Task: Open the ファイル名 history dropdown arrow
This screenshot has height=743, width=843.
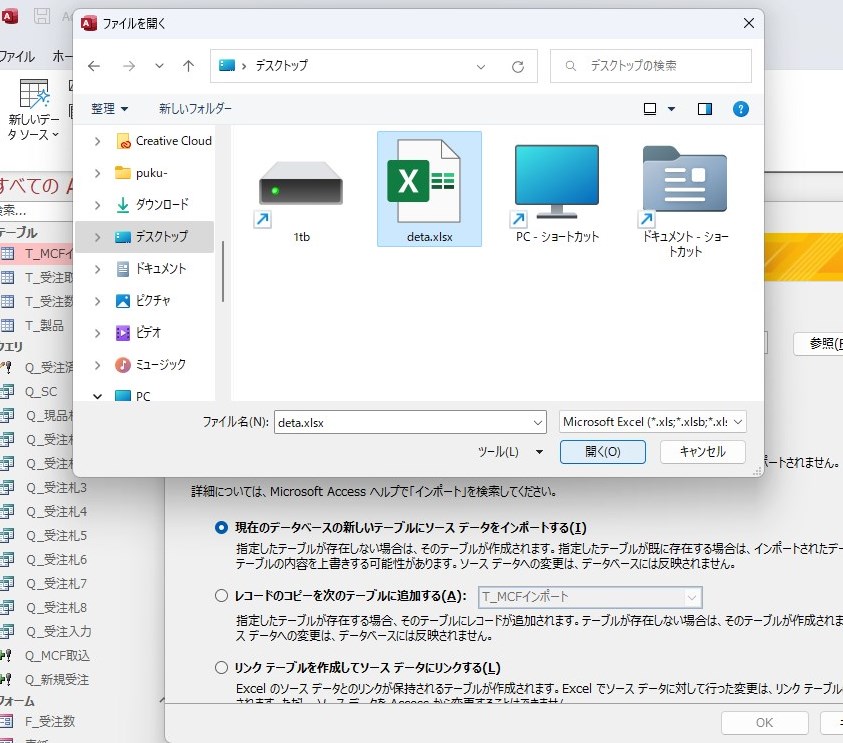Action: click(x=538, y=423)
